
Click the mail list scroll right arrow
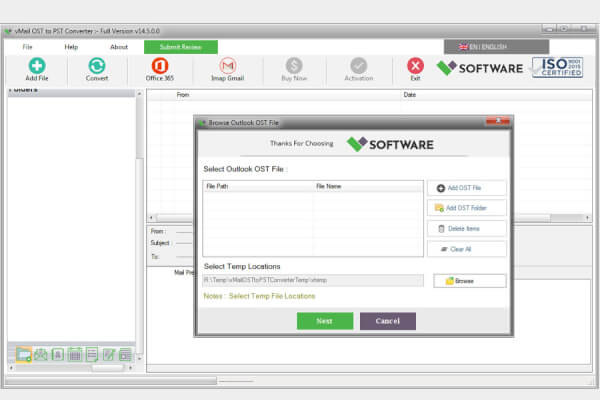(587, 218)
